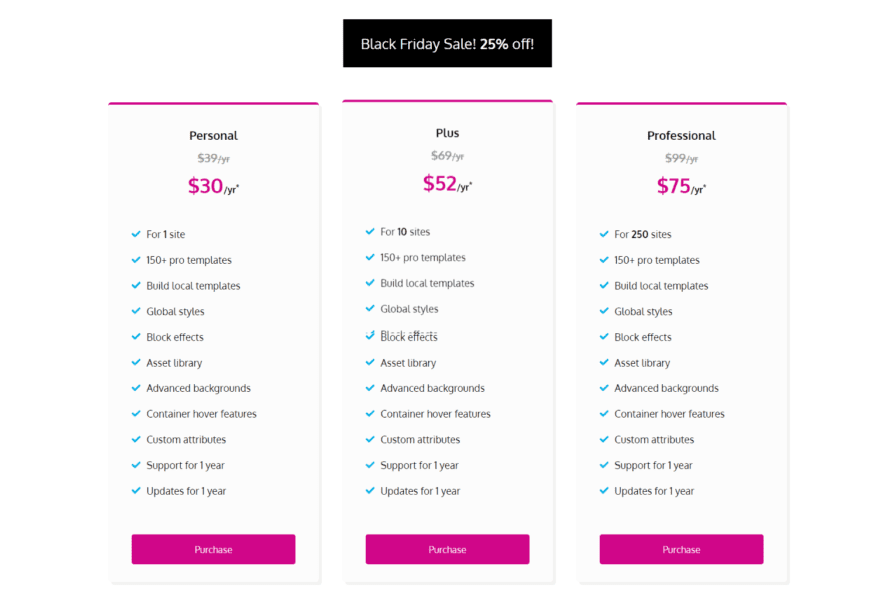887x600 pixels.
Task: Click the Purchase button under Personal plan
Action: (213, 549)
